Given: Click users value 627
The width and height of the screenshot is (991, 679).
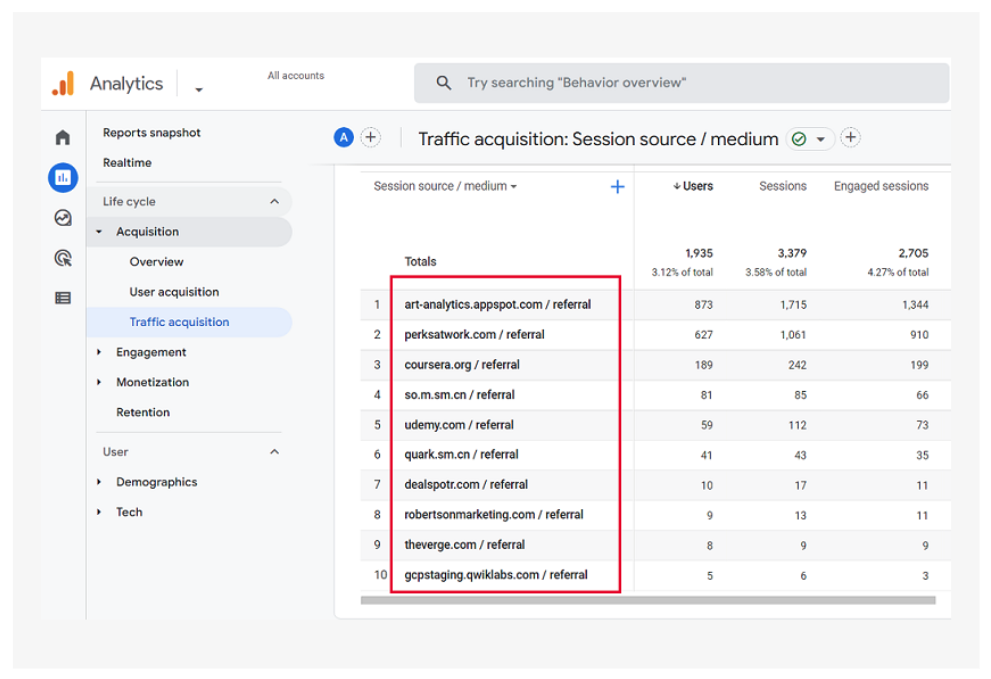Looking at the screenshot, I should [x=703, y=335].
